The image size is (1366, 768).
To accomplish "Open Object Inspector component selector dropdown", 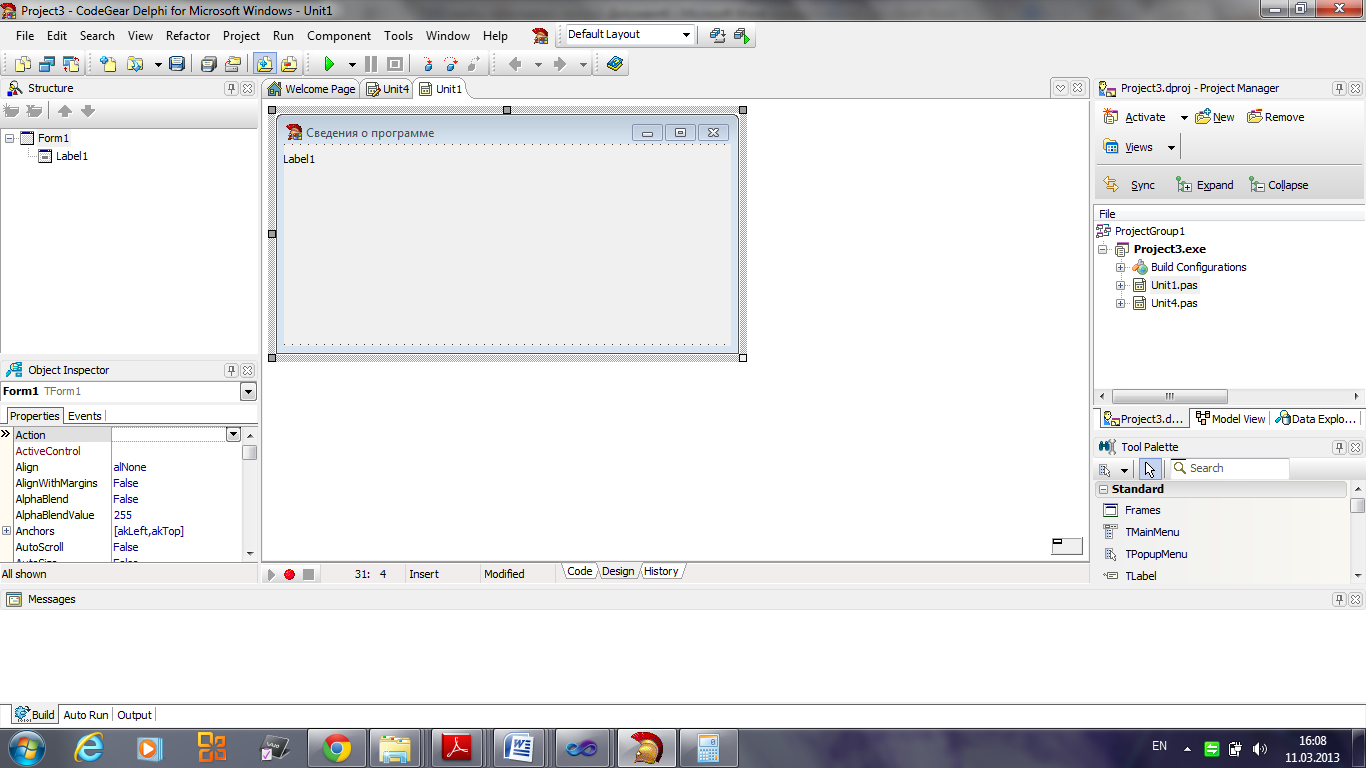I will point(248,392).
